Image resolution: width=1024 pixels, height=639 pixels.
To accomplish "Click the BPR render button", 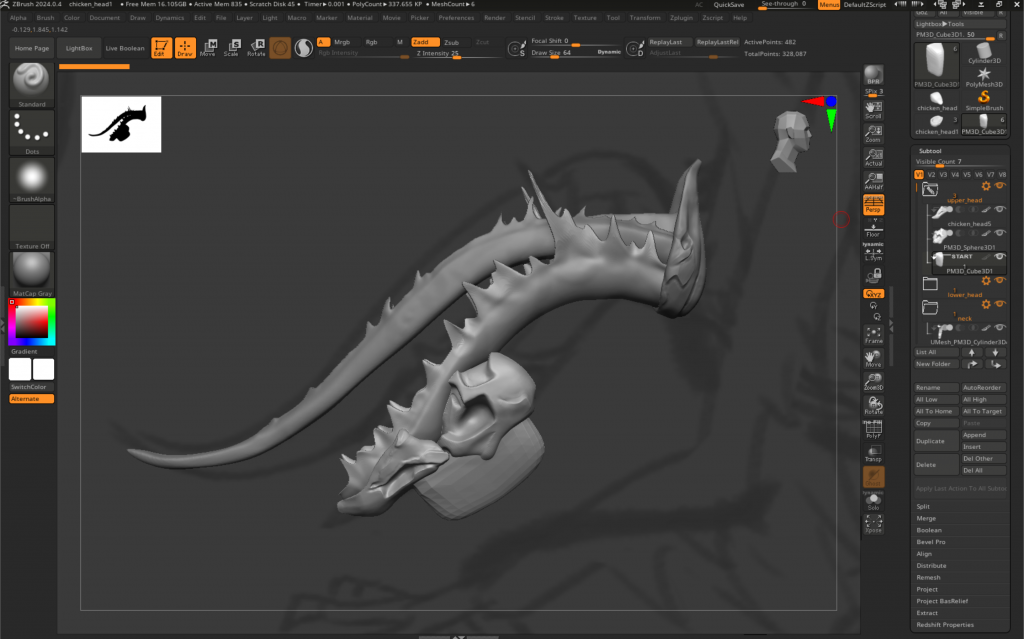I will 873,75.
